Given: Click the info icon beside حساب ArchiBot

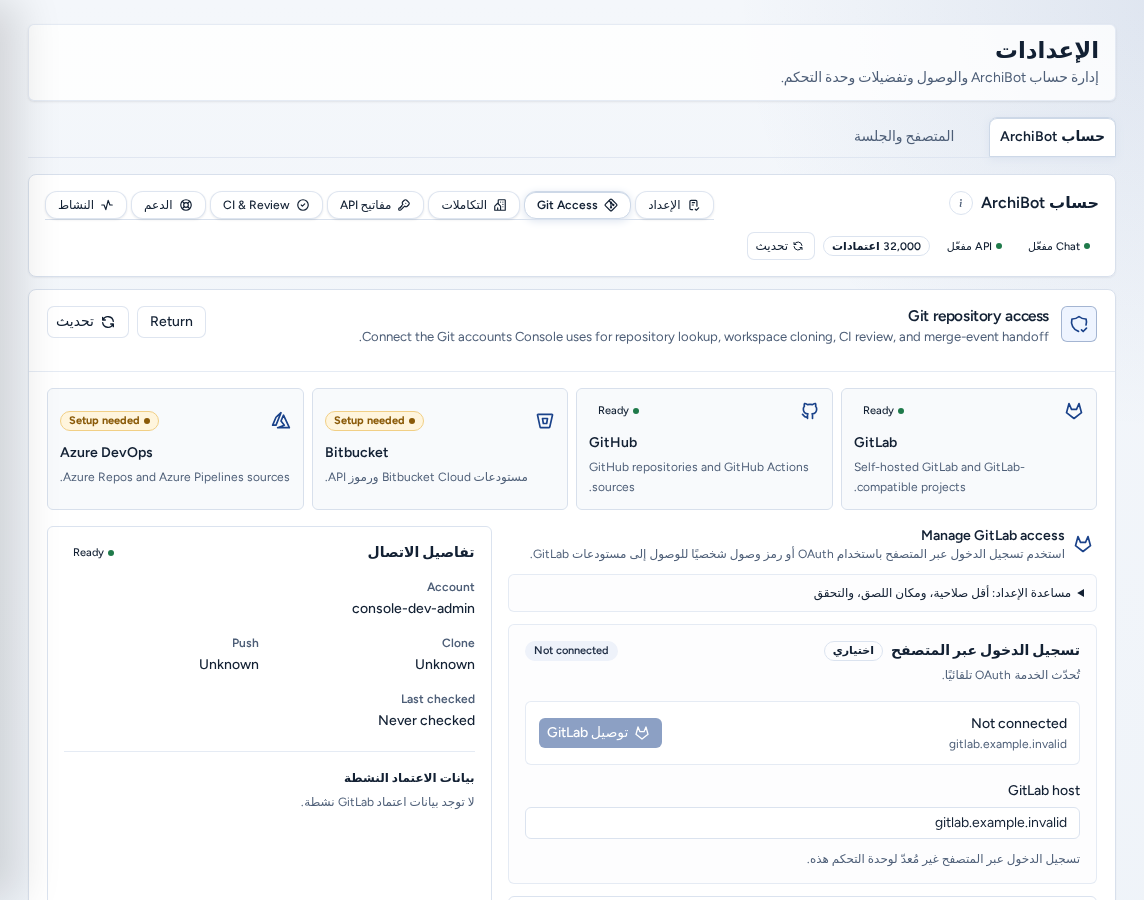Looking at the screenshot, I should [960, 203].
